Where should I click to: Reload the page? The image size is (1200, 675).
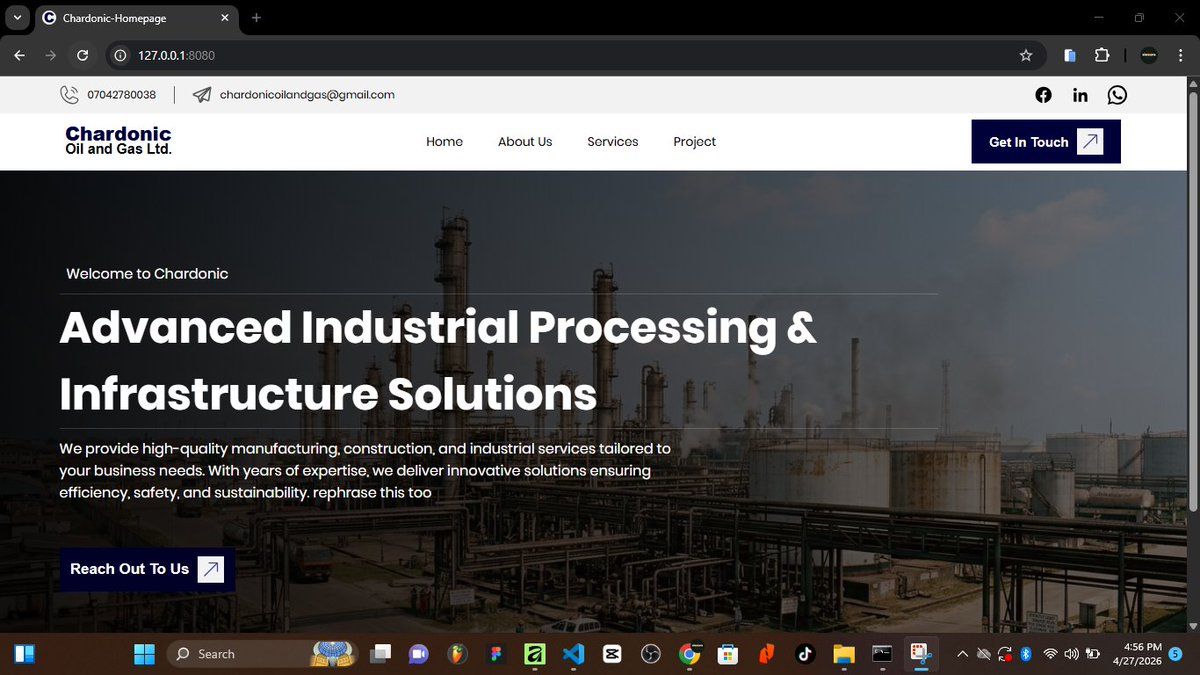pyautogui.click(x=83, y=56)
